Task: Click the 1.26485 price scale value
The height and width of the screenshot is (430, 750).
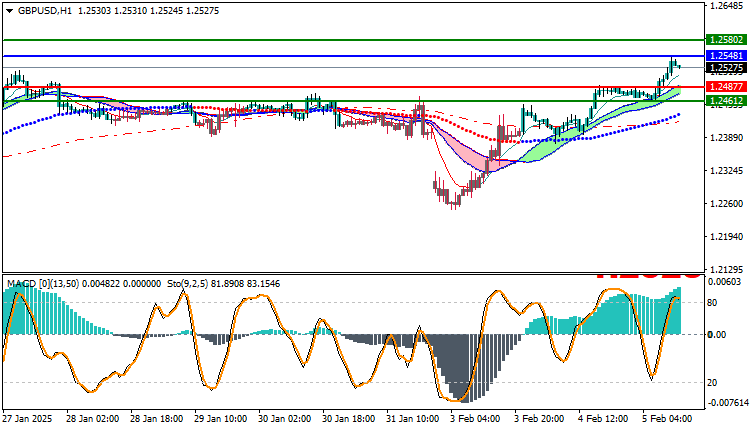Action: (727, 6)
